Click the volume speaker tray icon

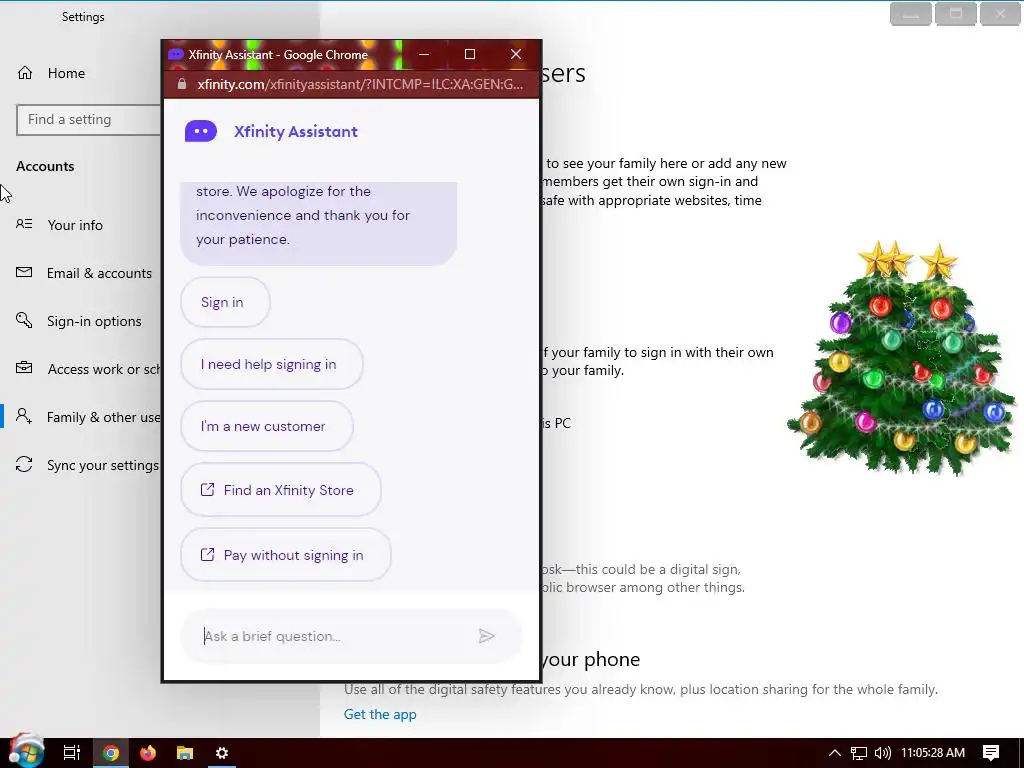click(883, 753)
